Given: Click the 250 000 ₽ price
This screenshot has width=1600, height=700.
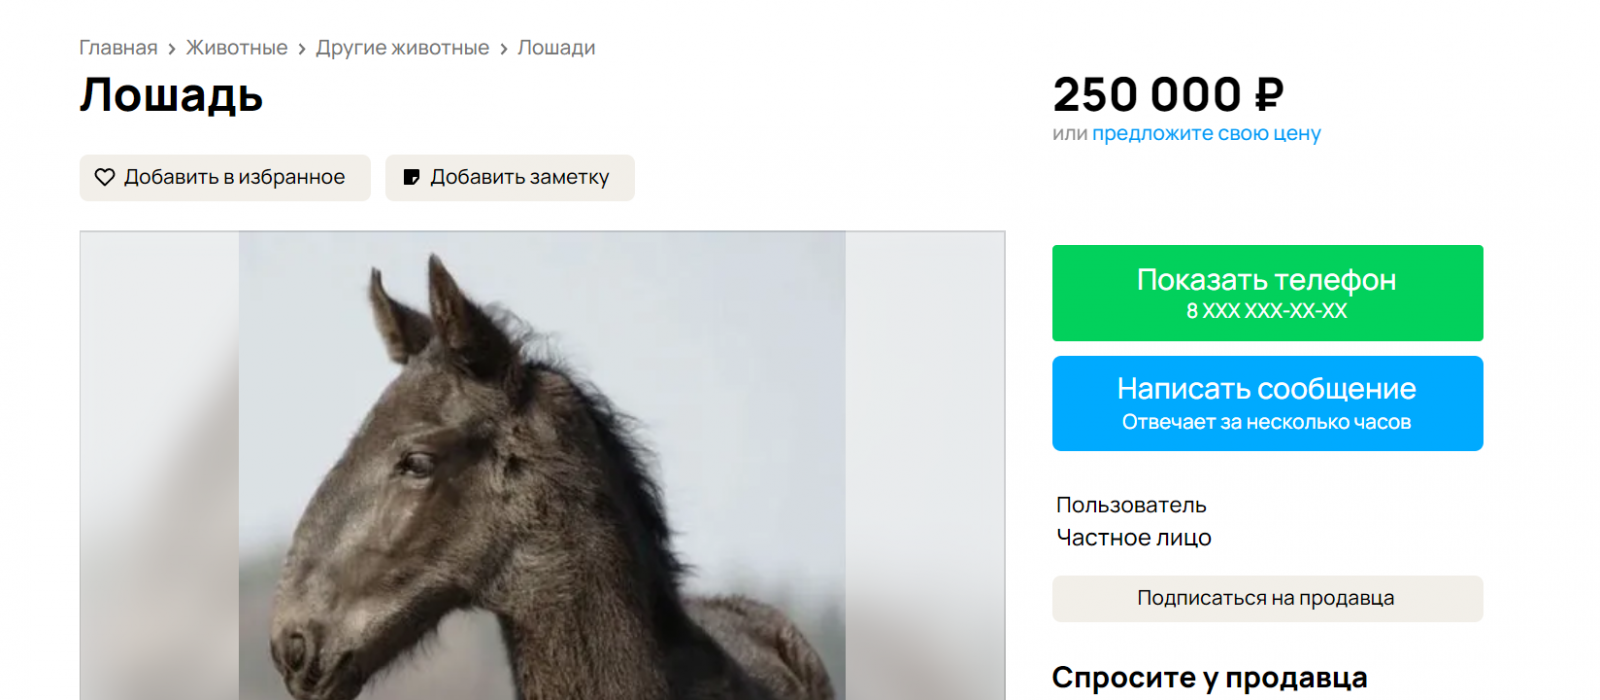Looking at the screenshot, I should (x=1168, y=96).
